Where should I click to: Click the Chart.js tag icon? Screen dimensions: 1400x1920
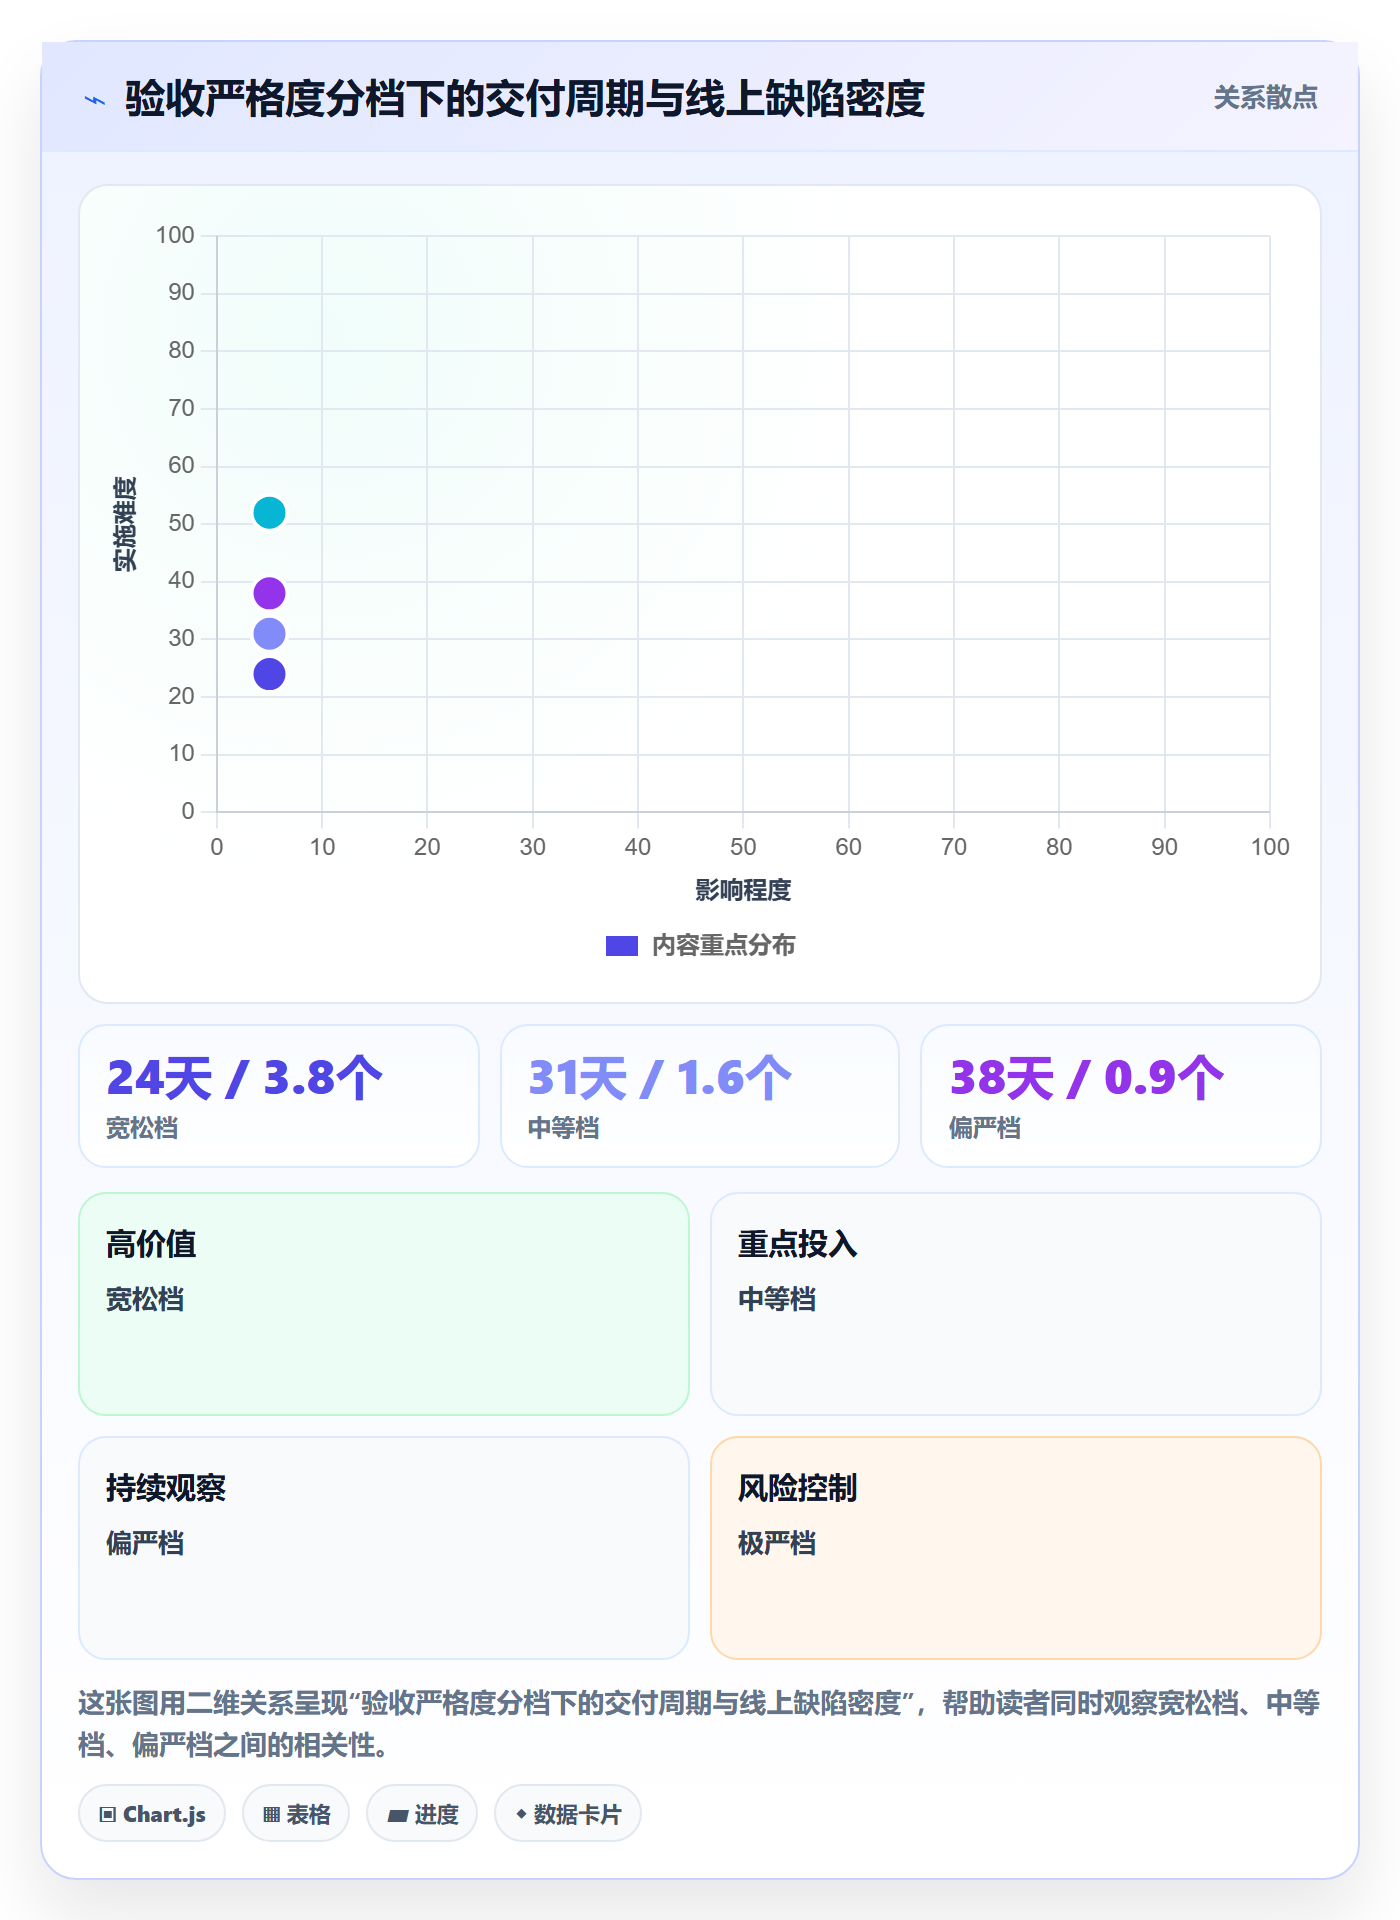pyautogui.click(x=108, y=1814)
